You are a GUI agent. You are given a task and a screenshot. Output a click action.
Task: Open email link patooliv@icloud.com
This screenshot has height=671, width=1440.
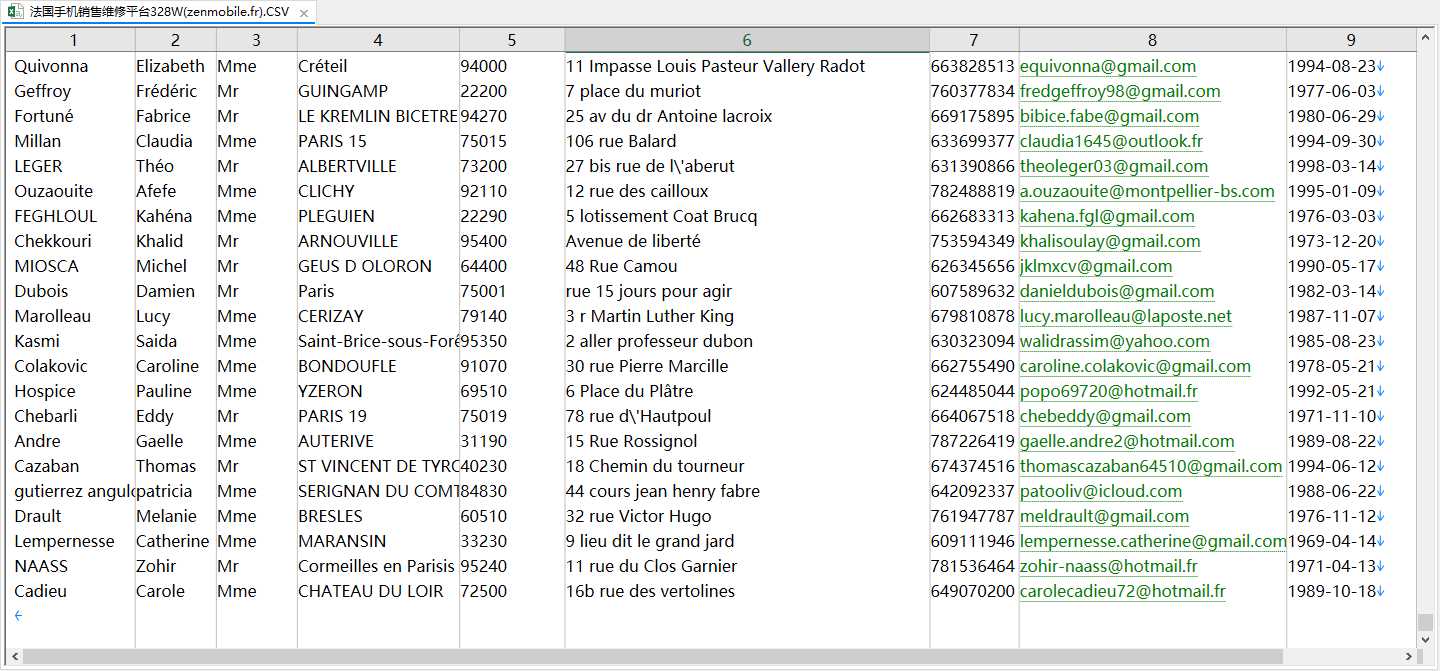click(x=1101, y=491)
